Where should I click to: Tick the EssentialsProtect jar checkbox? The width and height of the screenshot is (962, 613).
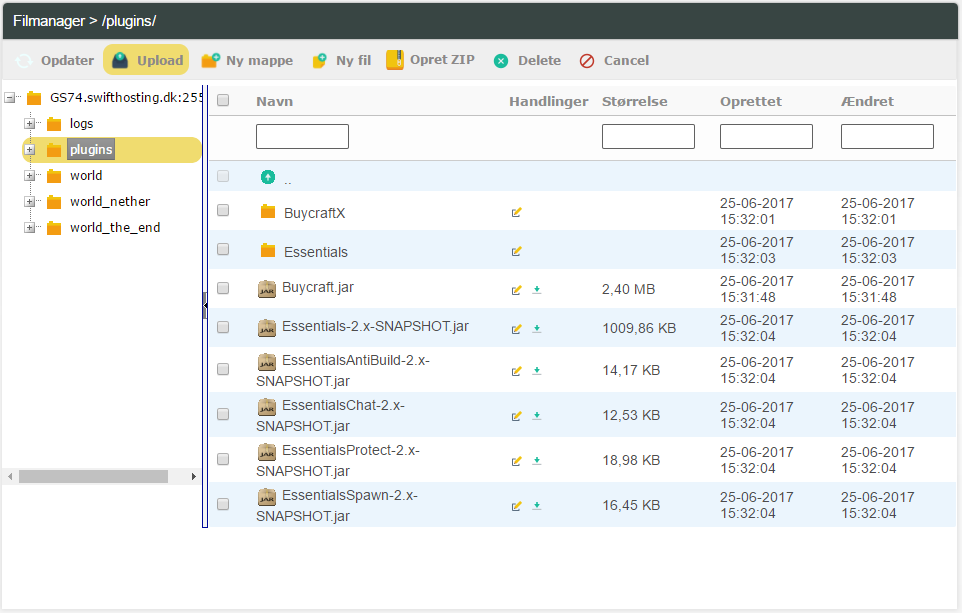(223, 459)
